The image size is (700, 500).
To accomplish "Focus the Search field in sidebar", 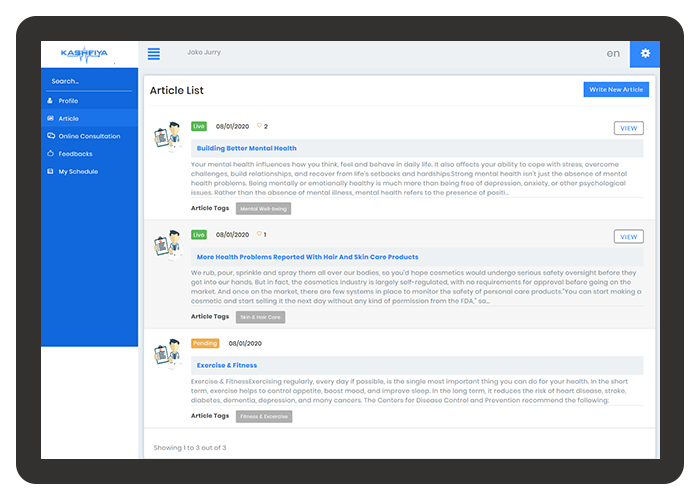I will point(89,81).
